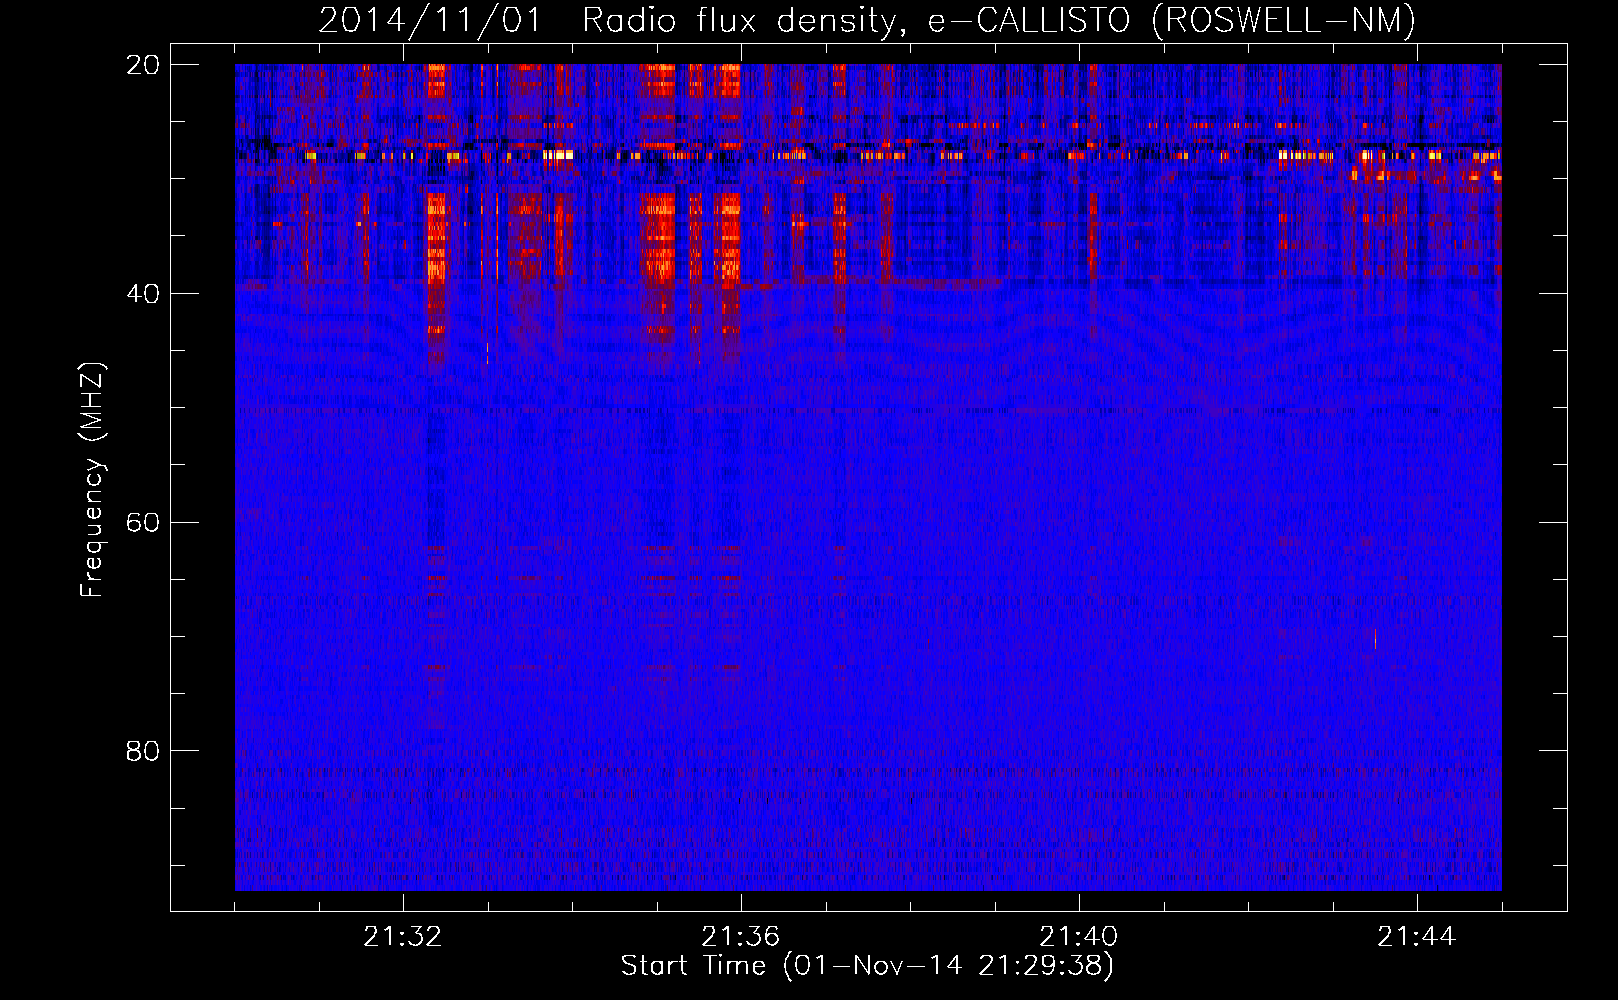Click the 21:40 time axis label
Image resolution: width=1618 pixels, height=1000 pixels.
click(x=1079, y=937)
